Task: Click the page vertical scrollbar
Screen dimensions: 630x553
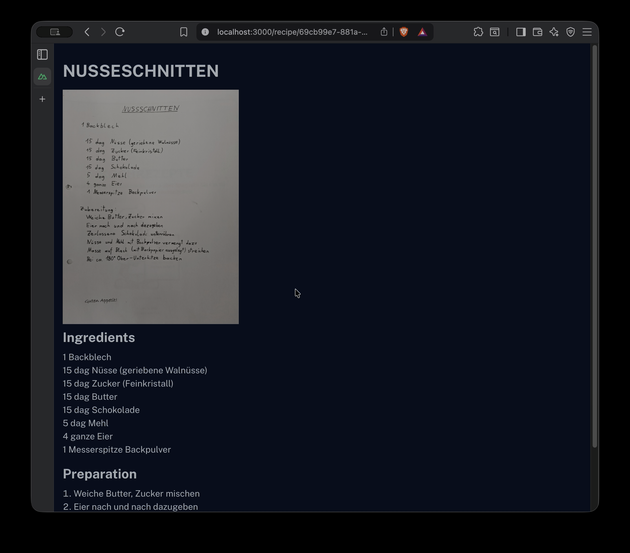Action: pos(594,250)
